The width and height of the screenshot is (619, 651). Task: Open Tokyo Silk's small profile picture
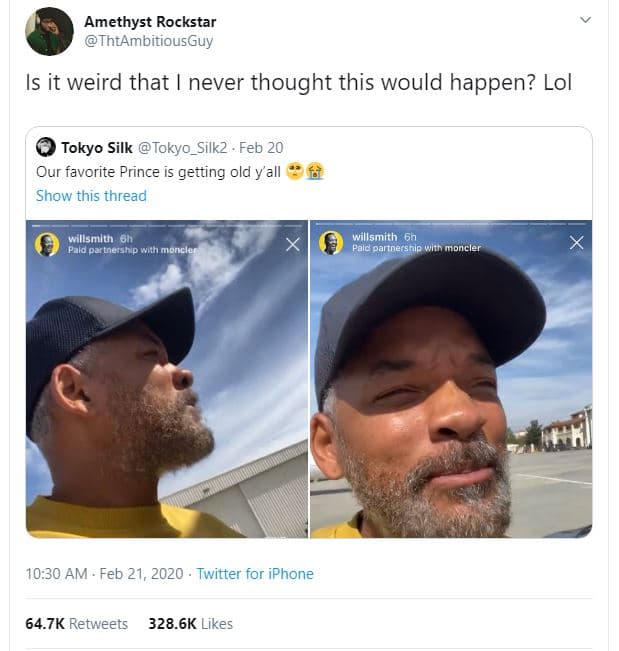pos(46,147)
